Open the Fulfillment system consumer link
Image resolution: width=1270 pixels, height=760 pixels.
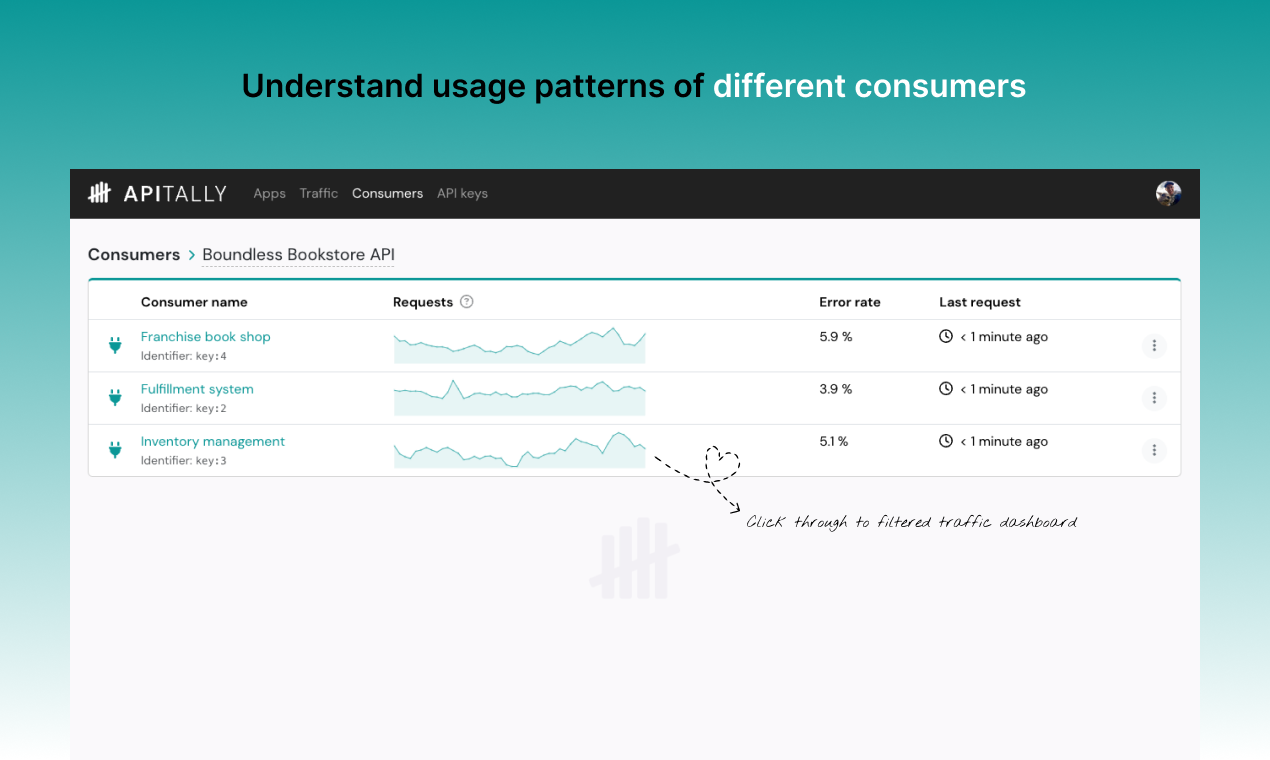[197, 389]
